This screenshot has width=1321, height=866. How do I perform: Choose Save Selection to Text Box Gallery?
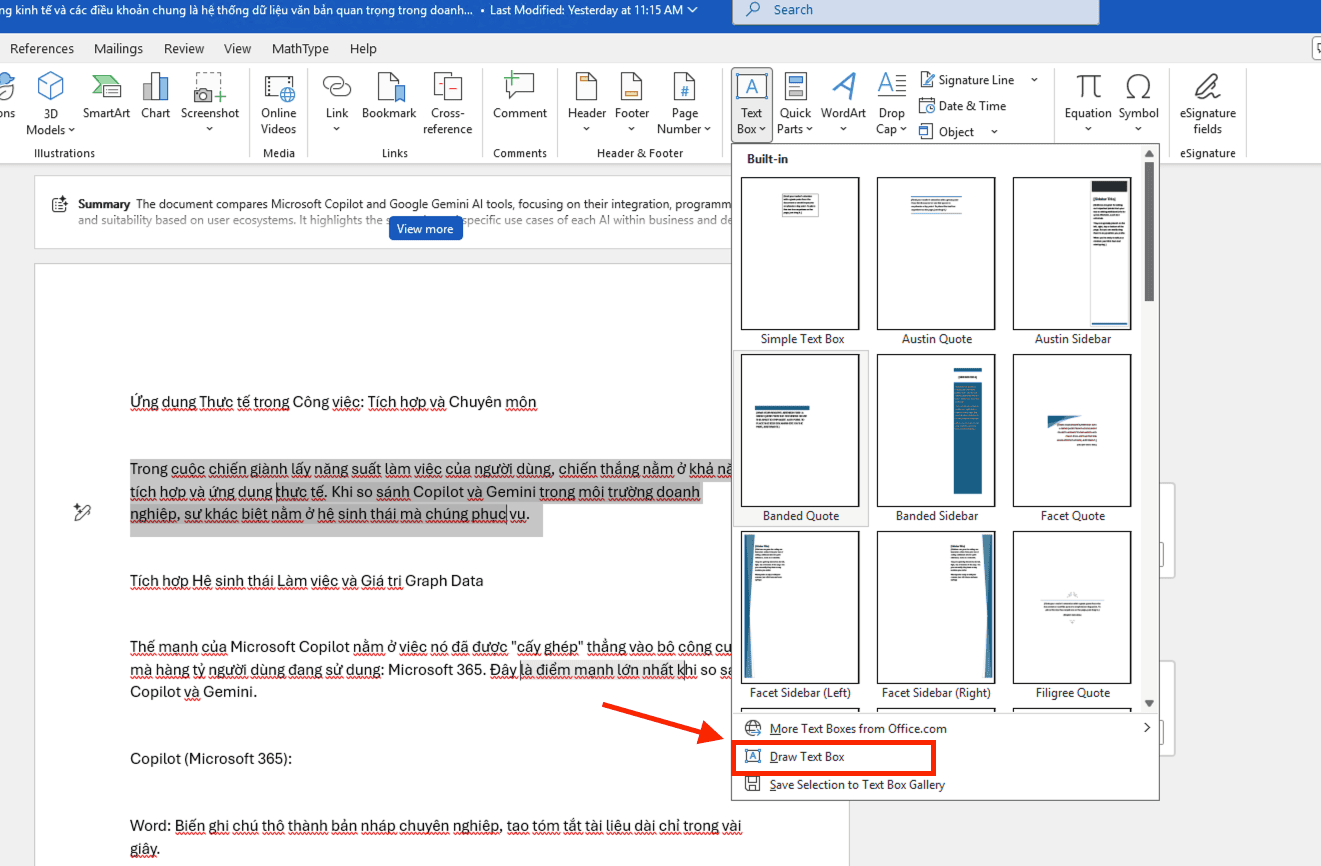[x=946, y=785]
